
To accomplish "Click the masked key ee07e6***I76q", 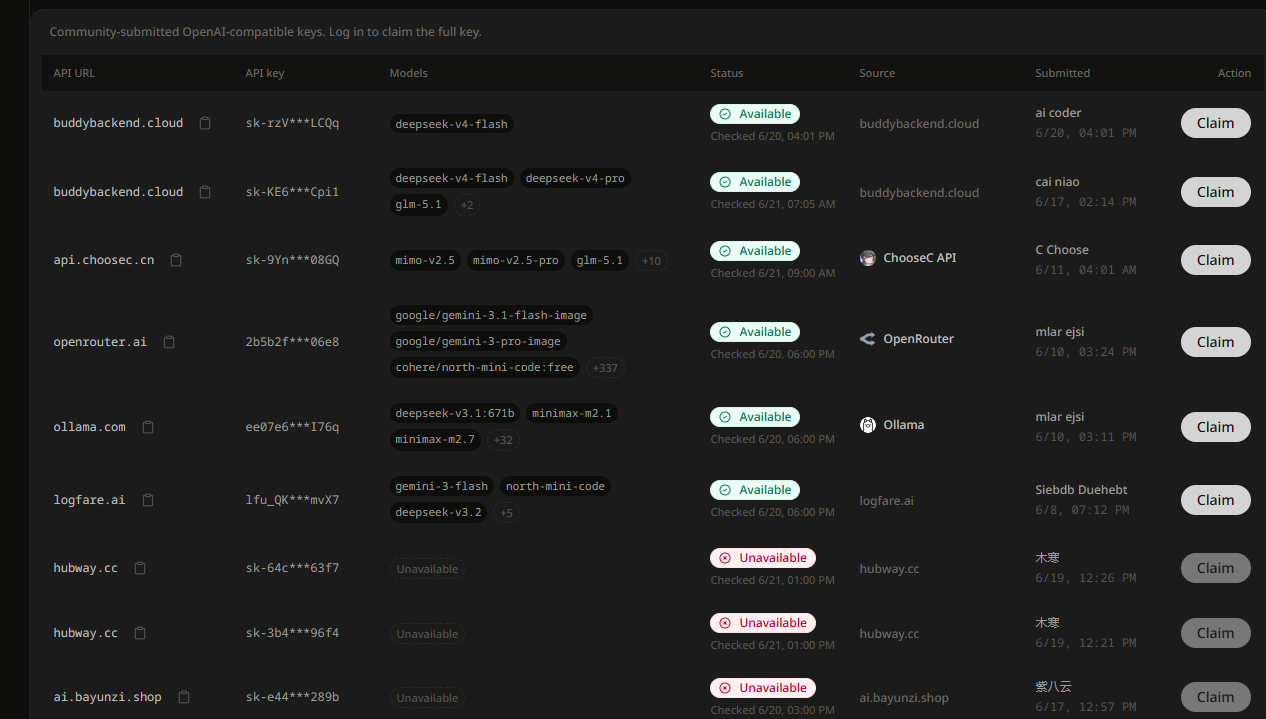I will (x=292, y=427).
